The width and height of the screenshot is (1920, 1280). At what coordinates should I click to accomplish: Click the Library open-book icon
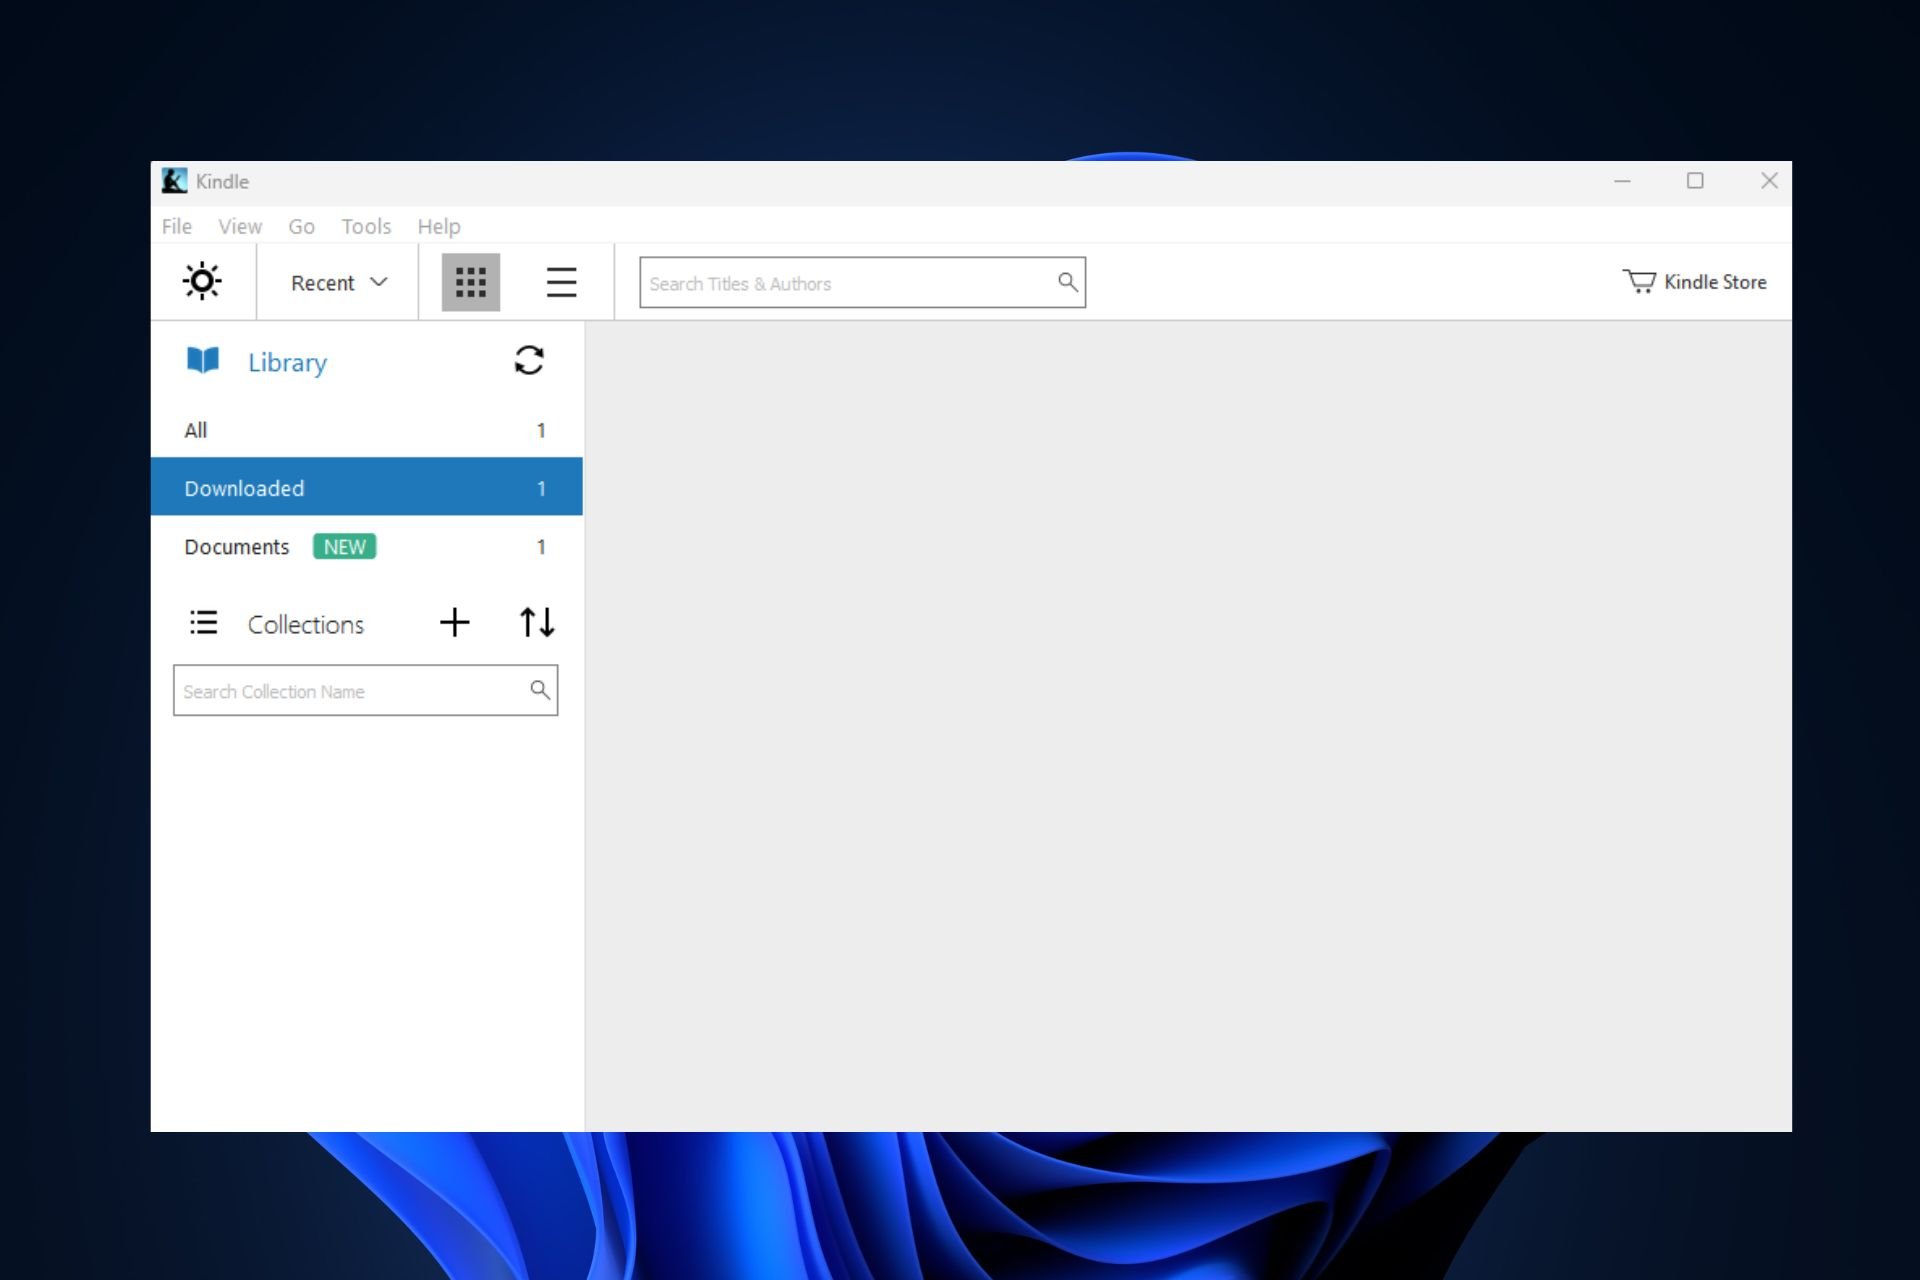(203, 360)
